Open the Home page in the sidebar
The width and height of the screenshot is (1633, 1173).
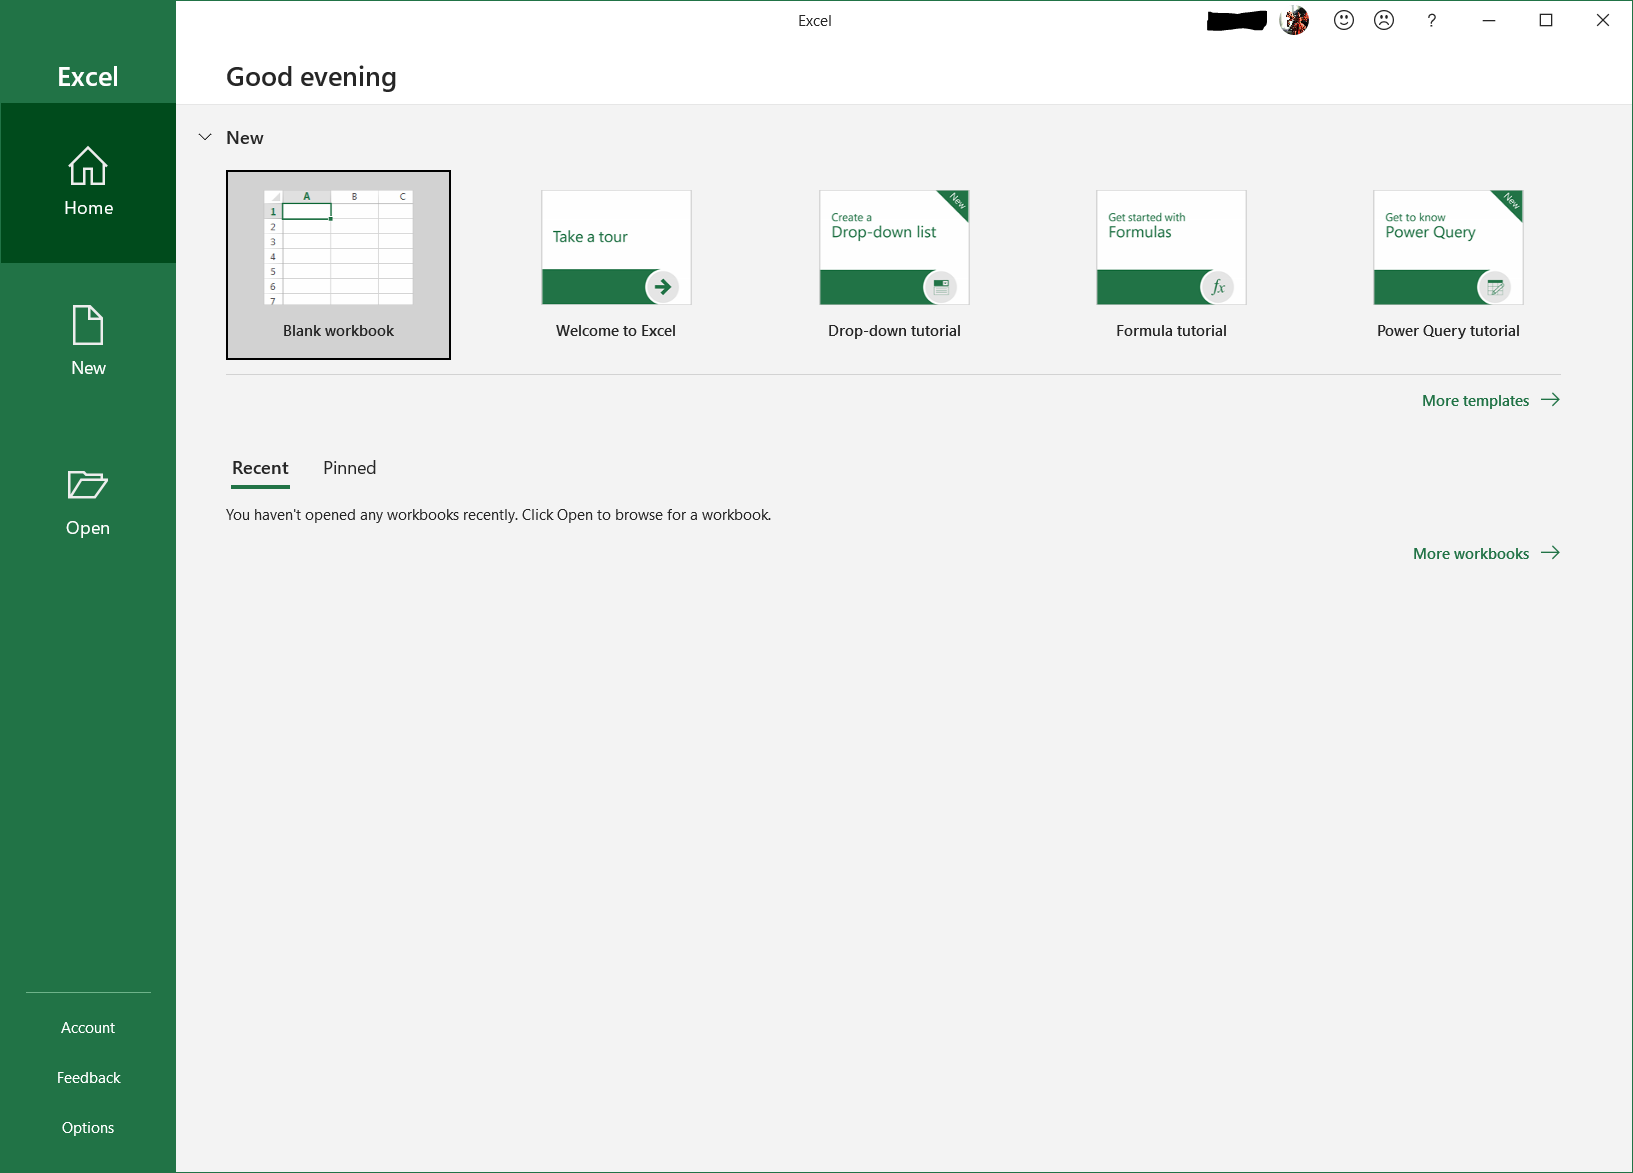[x=88, y=183]
